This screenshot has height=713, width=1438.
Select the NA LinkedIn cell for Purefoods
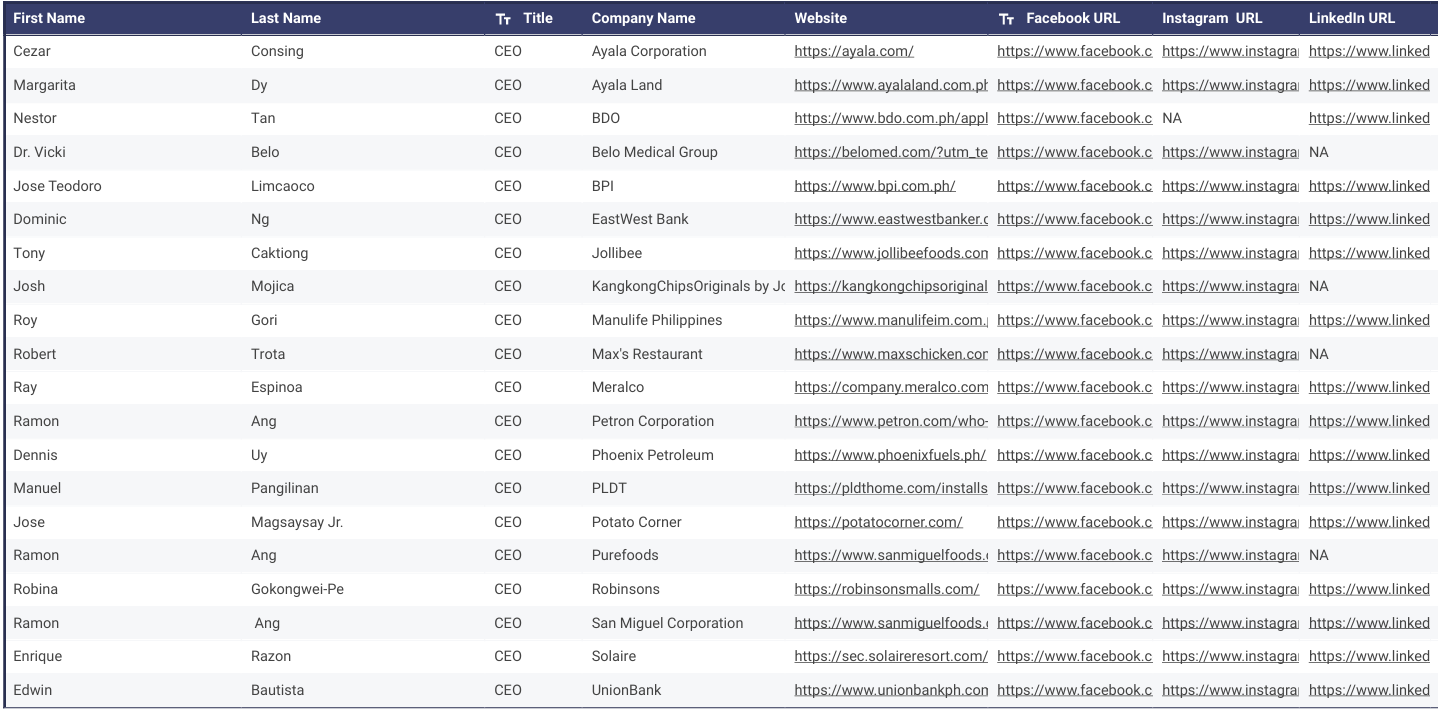tap(1318, 555)
